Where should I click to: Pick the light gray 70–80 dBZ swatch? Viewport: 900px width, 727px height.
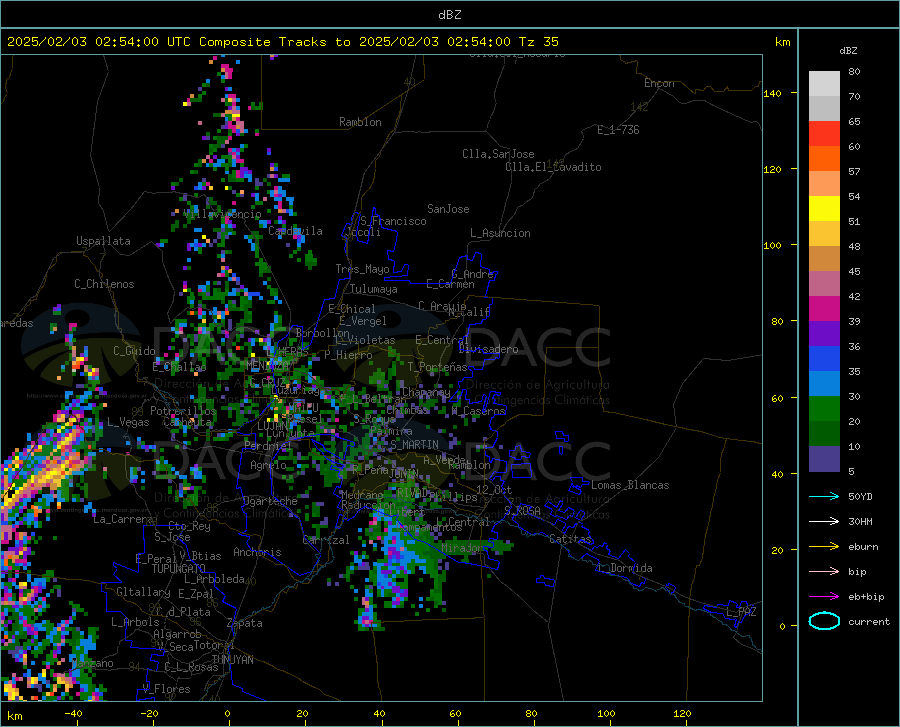pyautogui.click(x=824, y=84)
